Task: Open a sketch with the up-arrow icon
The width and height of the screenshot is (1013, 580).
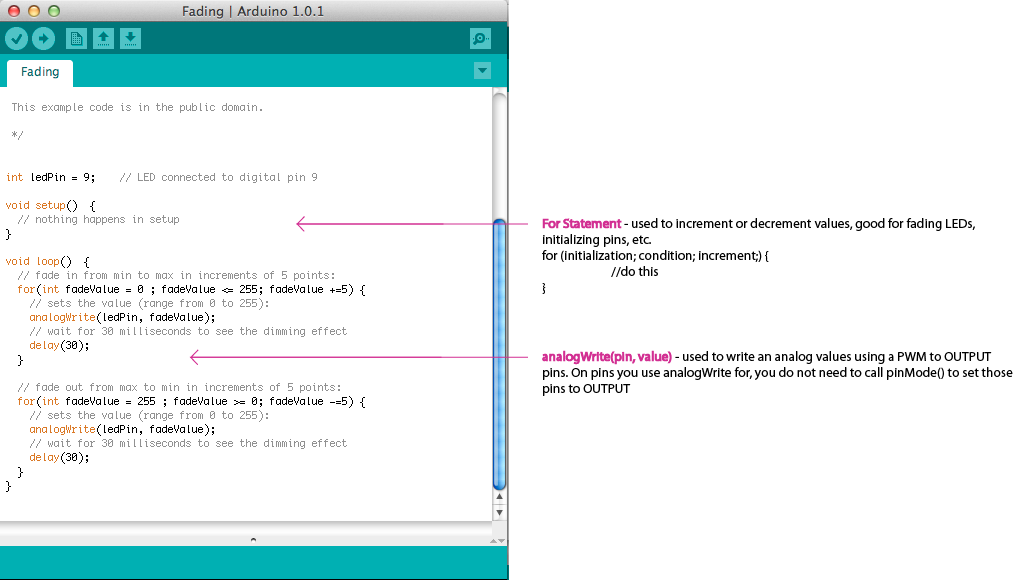Action: 103,39
